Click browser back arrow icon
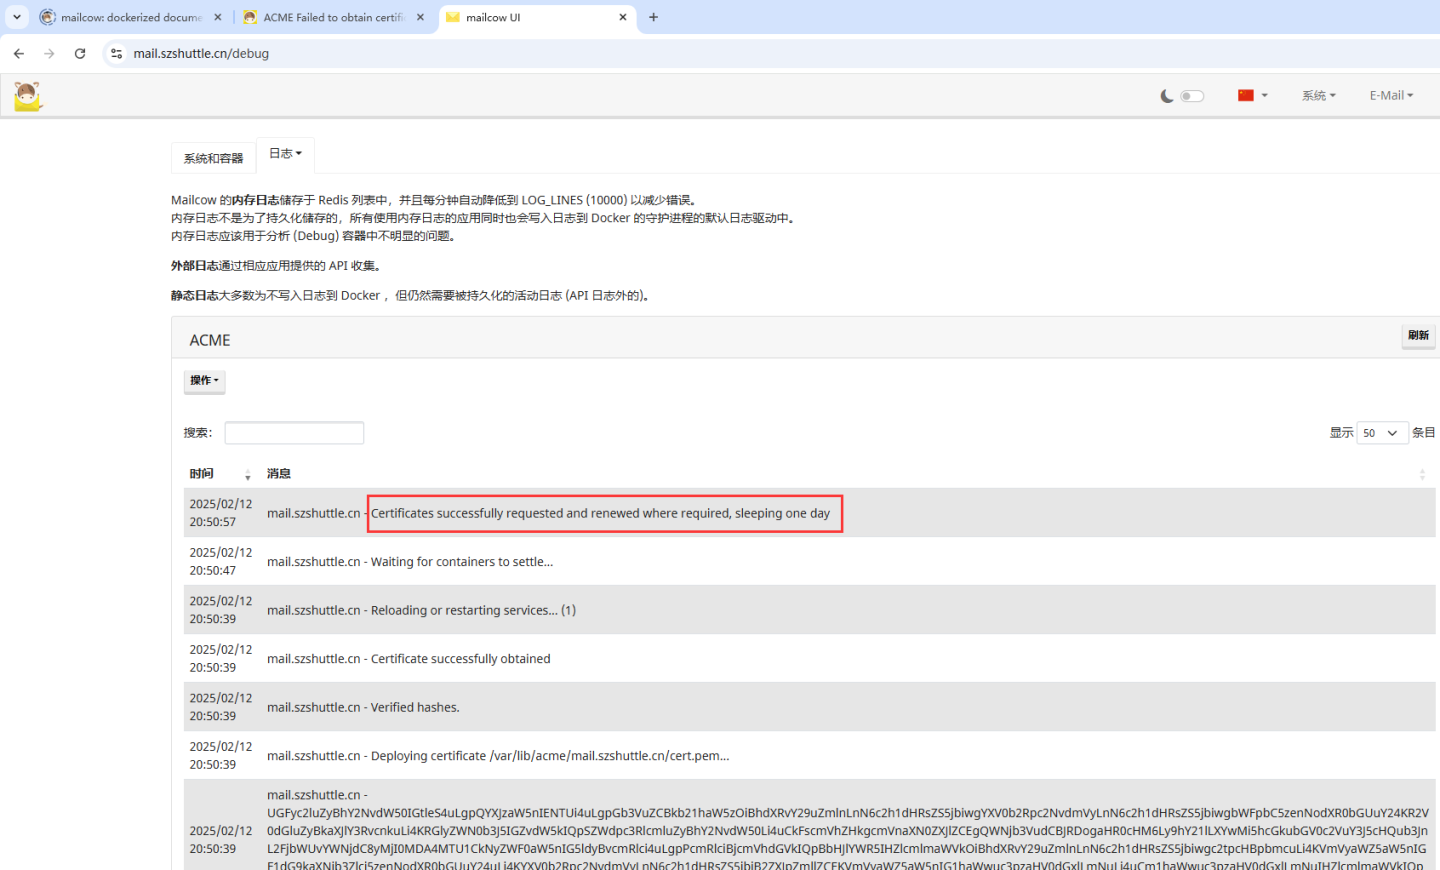The height and width of the screenshot is (870, 1440). pyautogui.click(x=19, y=54)
